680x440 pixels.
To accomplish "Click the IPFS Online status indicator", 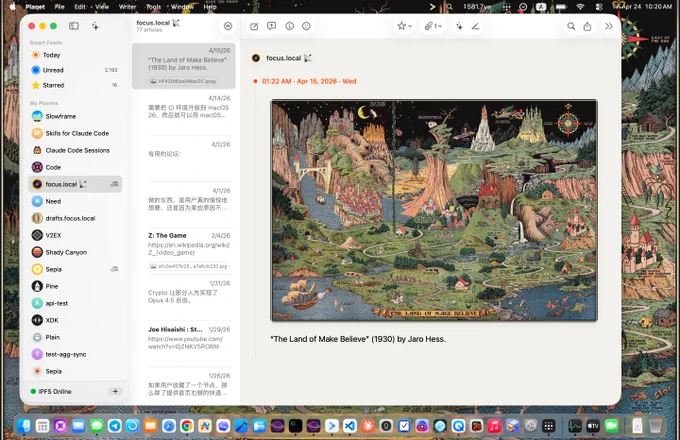I will (51, 391).
